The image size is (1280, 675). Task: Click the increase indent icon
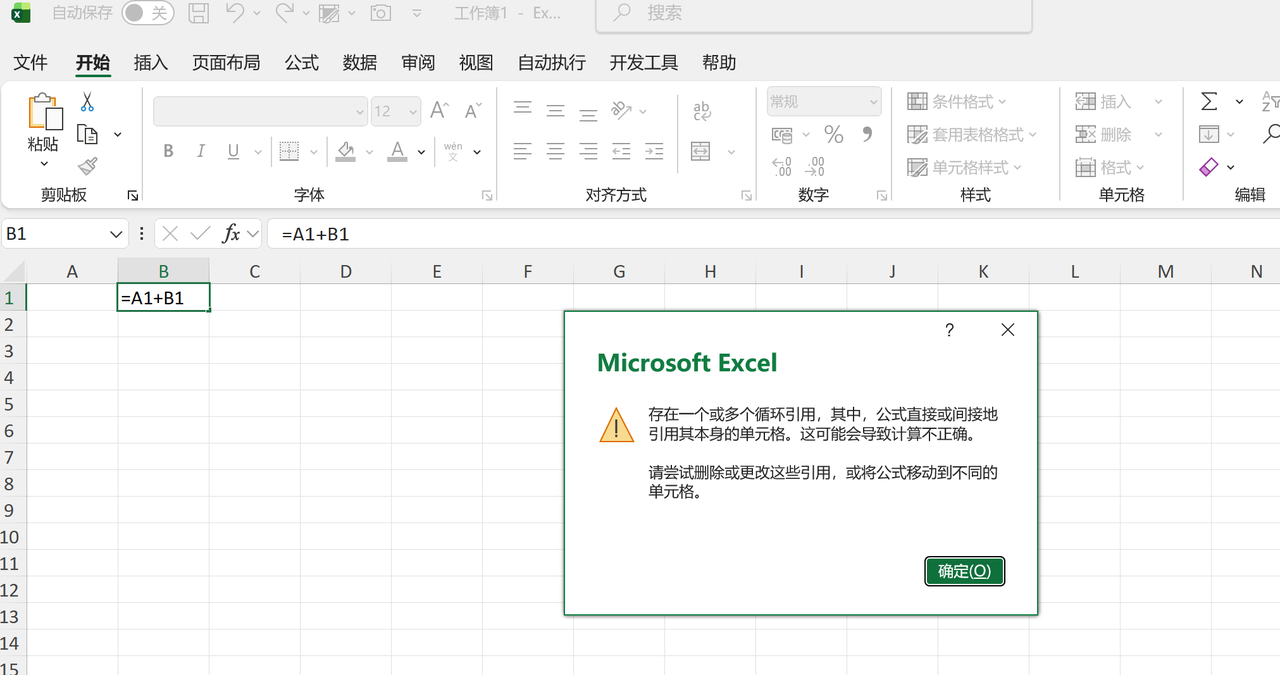(x=654, y=151)
